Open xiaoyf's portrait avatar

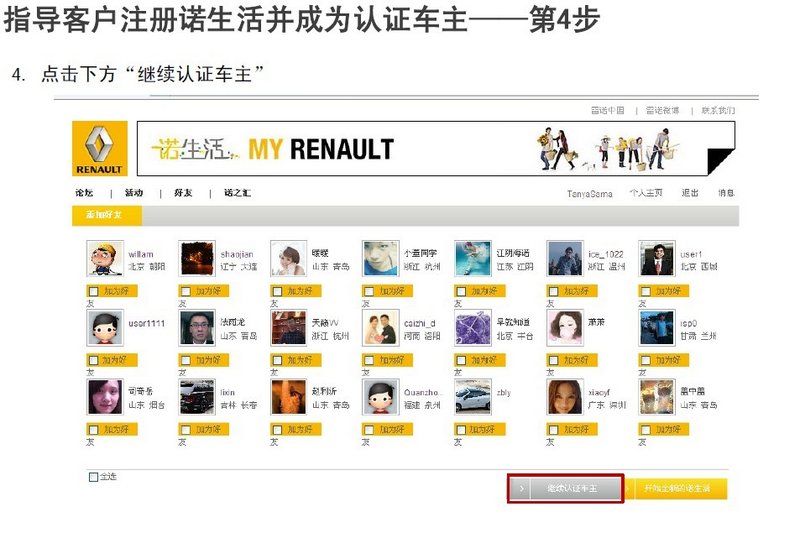click(x=565, y=397)
